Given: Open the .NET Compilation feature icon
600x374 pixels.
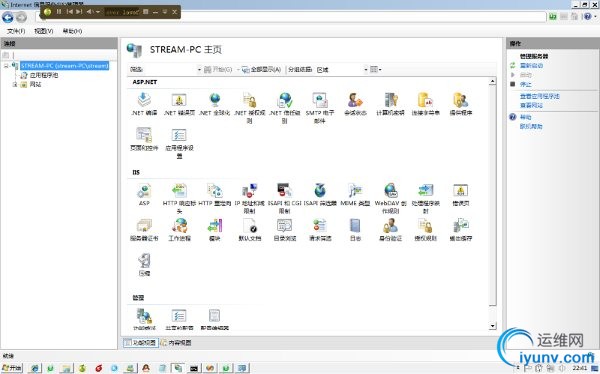Looking at the screenshot, I should (144, 100).
